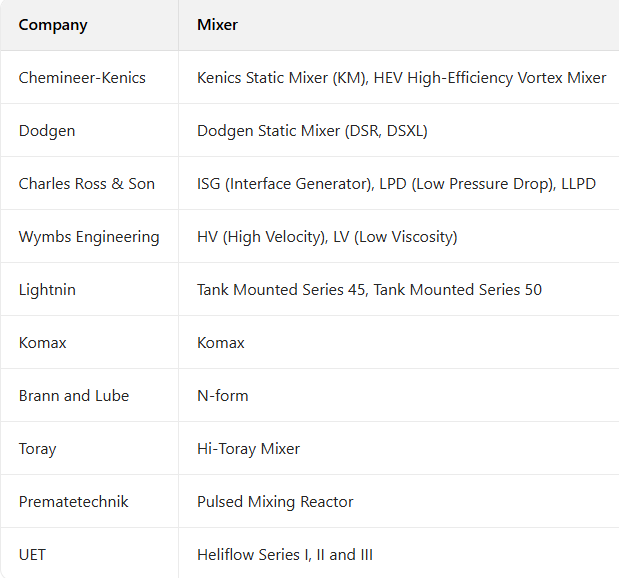This screenshot has height=578, width=619.
Task: Click the Tank Mounted Series 45 cell
Action: [369, 290]
